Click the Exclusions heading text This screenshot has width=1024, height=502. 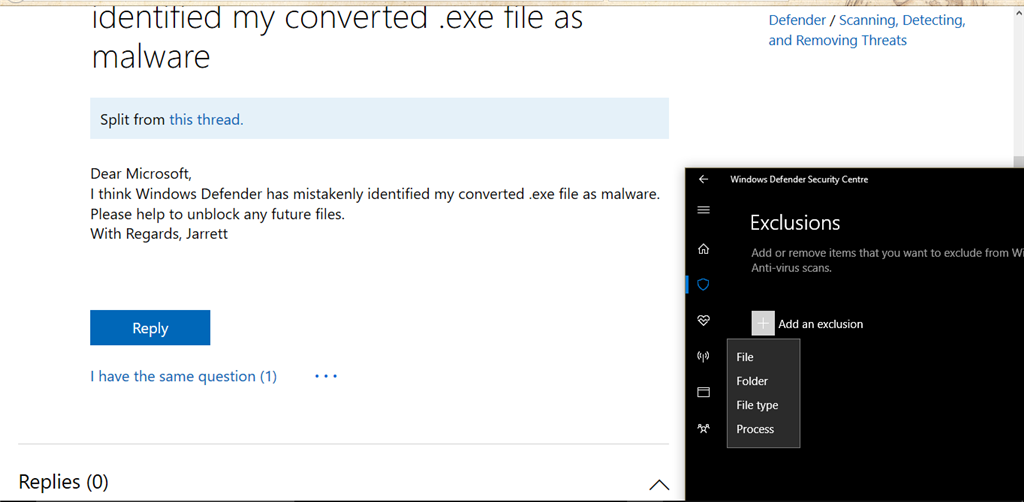click(795, 223)
